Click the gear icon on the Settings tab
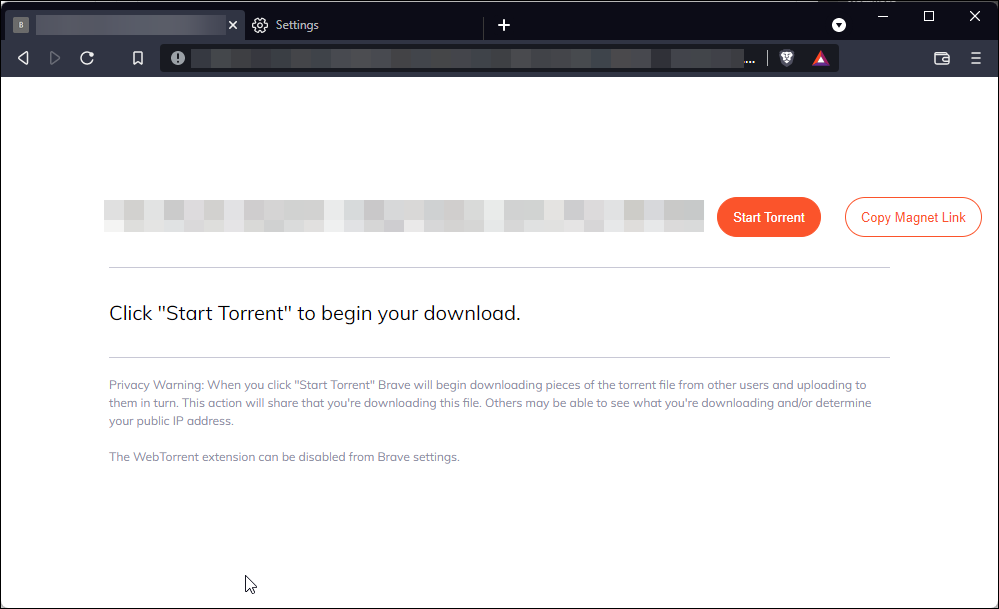Screen dimensions: 999x609 (x=258, y=24)
